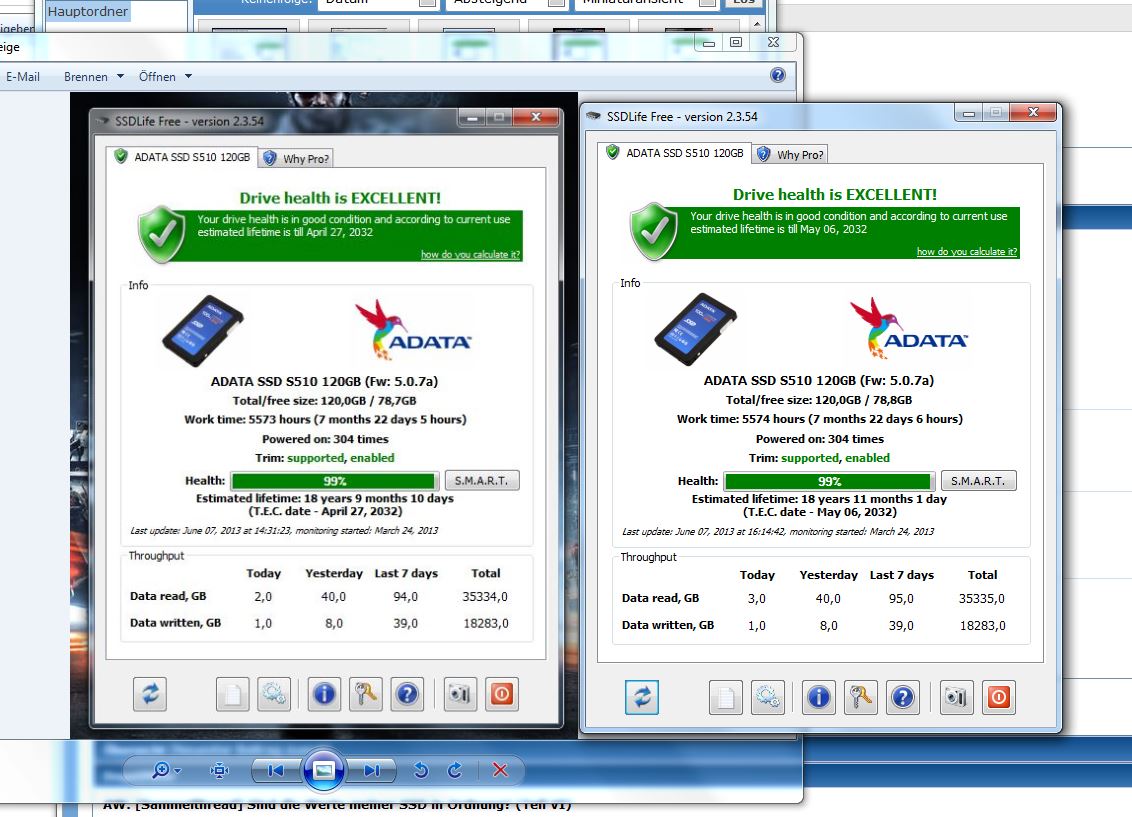
Task: Click 99% health bar in left SSDLife picture
Action: [x=335, y=481]
